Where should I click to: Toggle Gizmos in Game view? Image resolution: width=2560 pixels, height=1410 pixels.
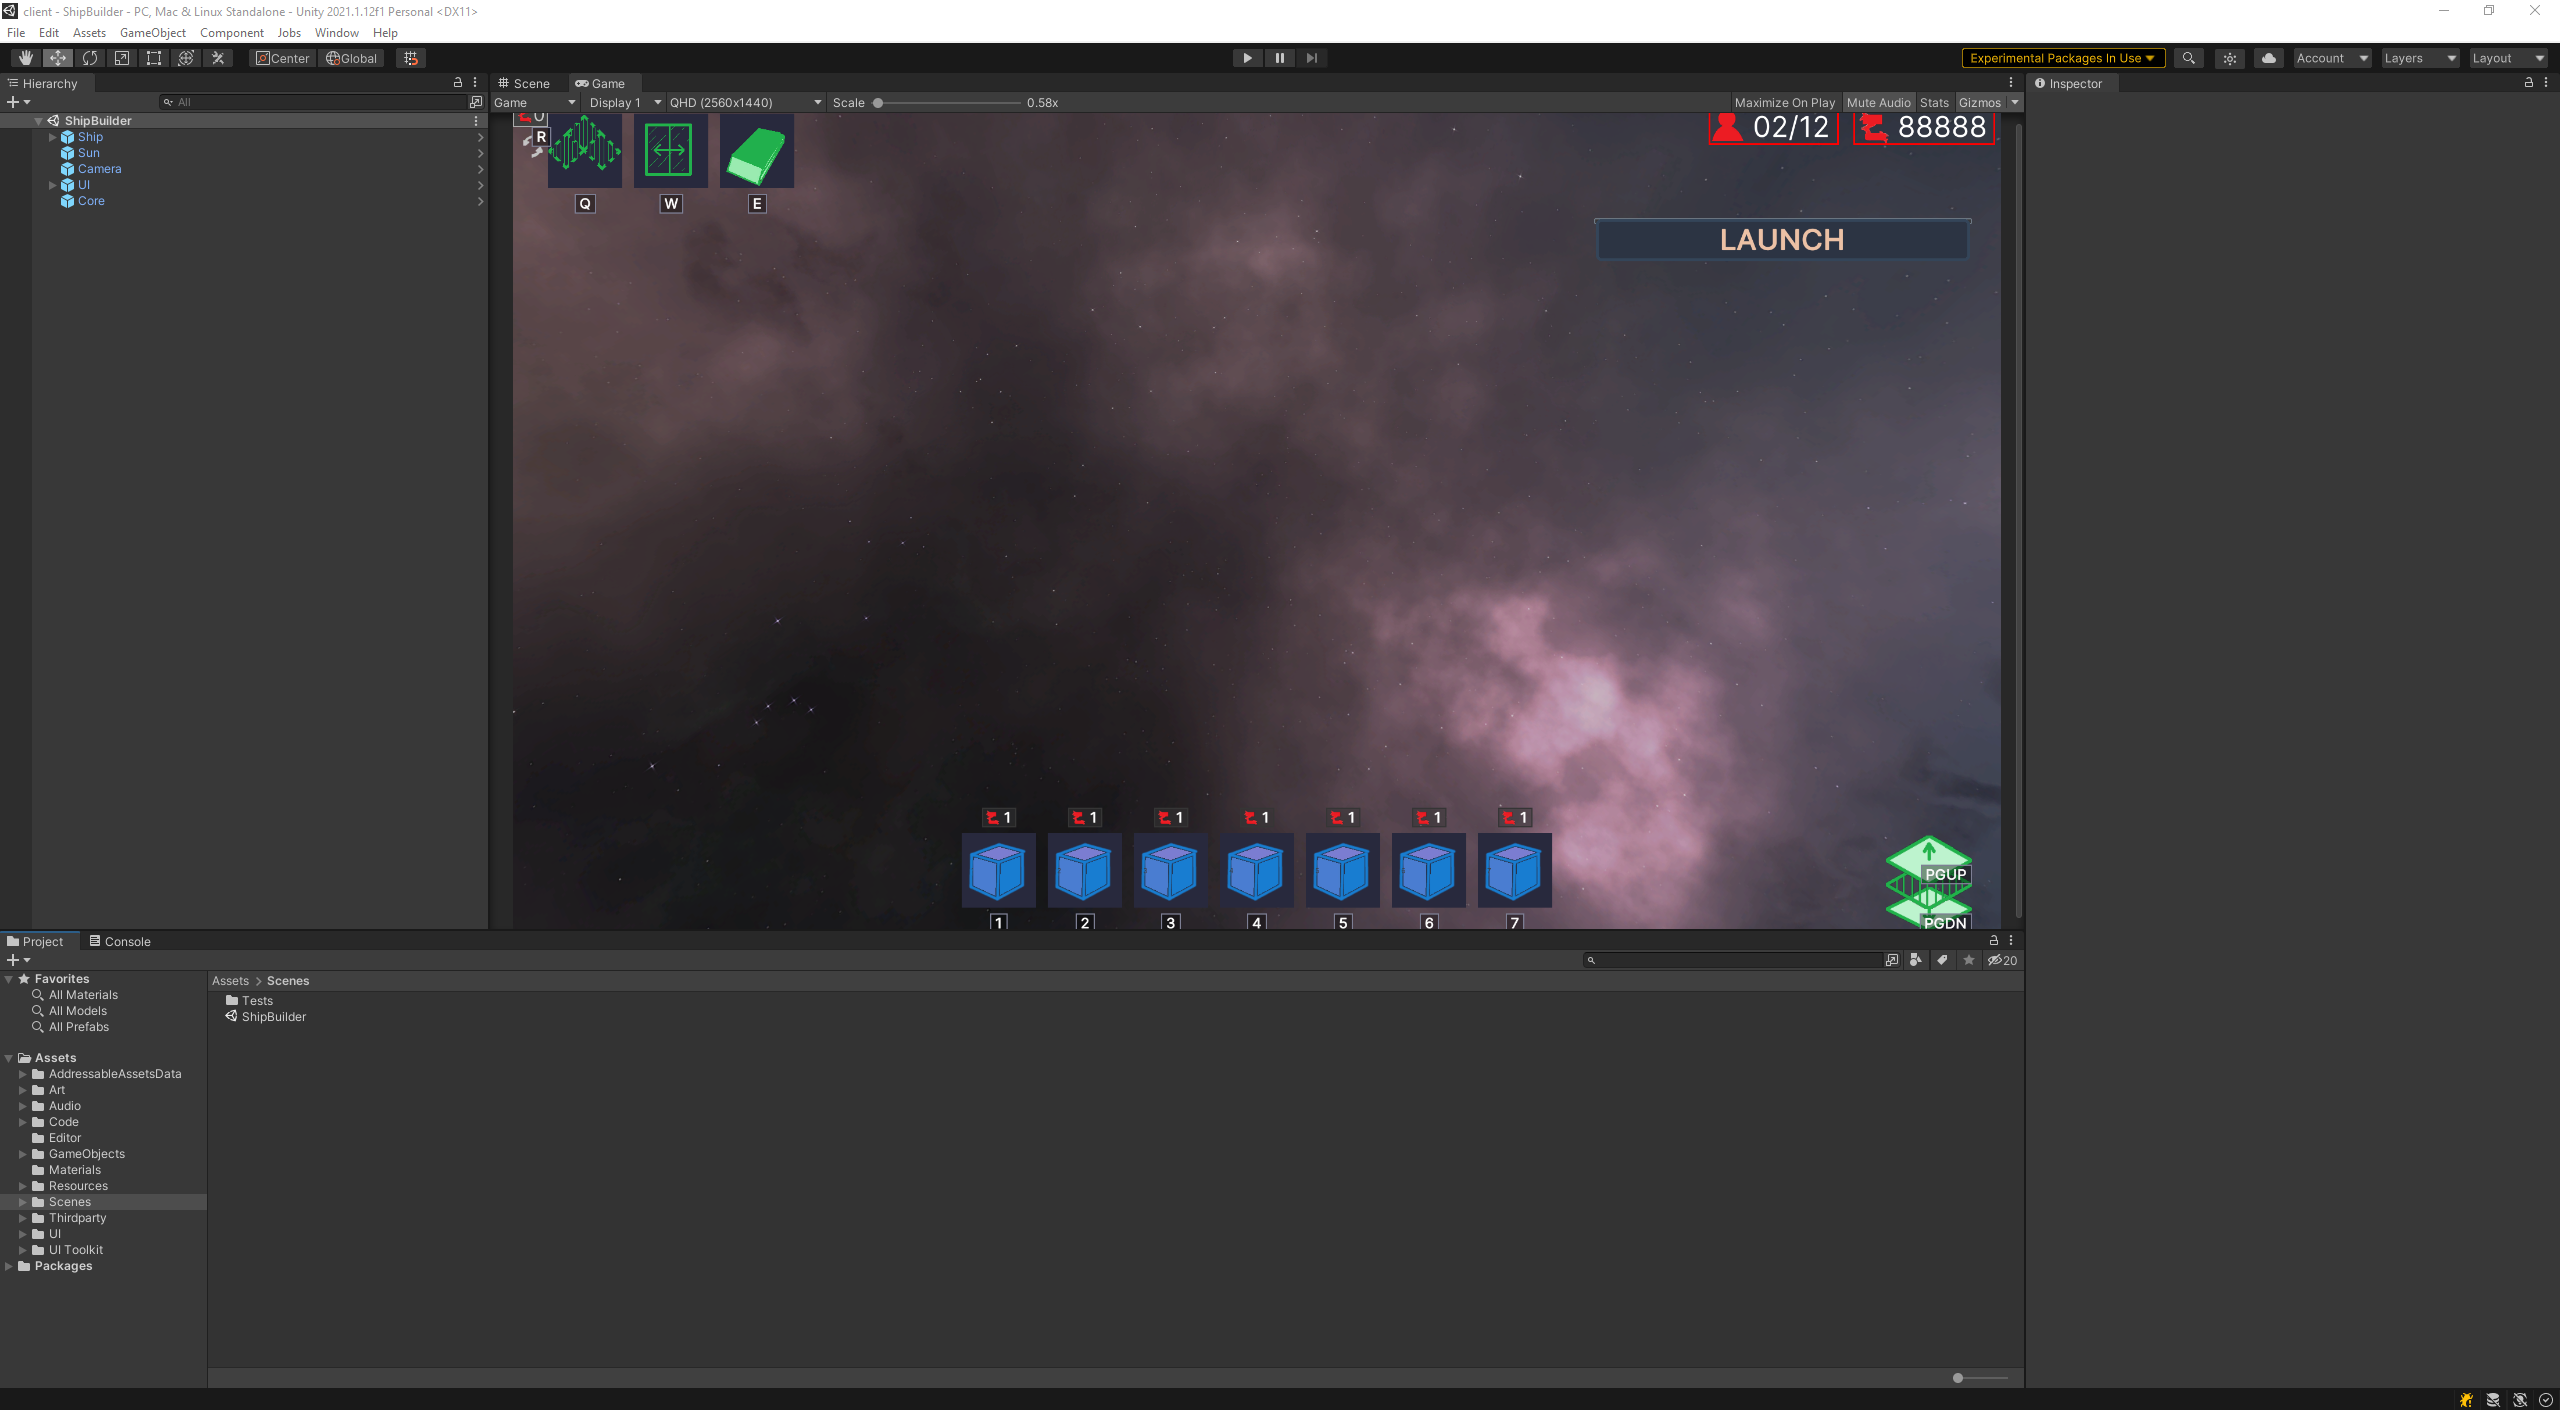point(1979,102)
